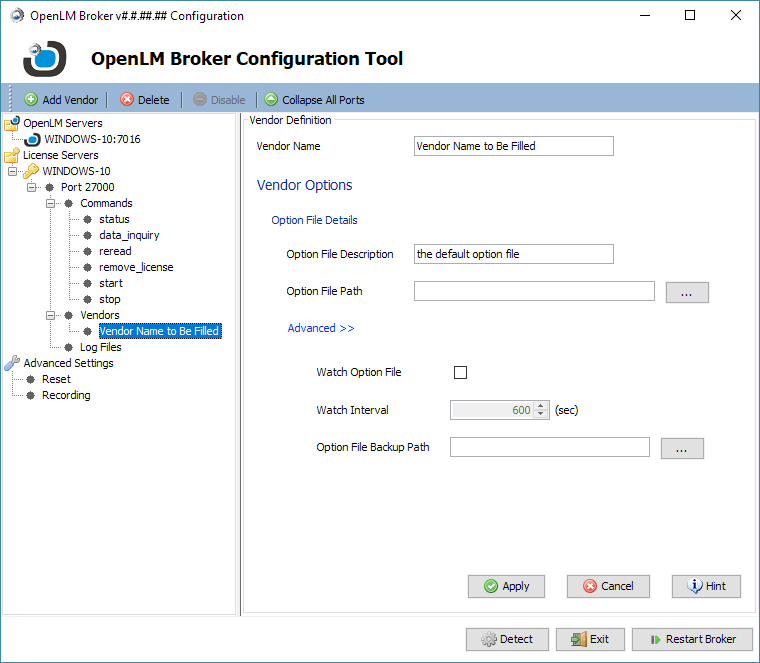Viewport: 760px width, 663px height.
Task: Enable the Watch Option File checkbox
Action: [x=461, y=373]
